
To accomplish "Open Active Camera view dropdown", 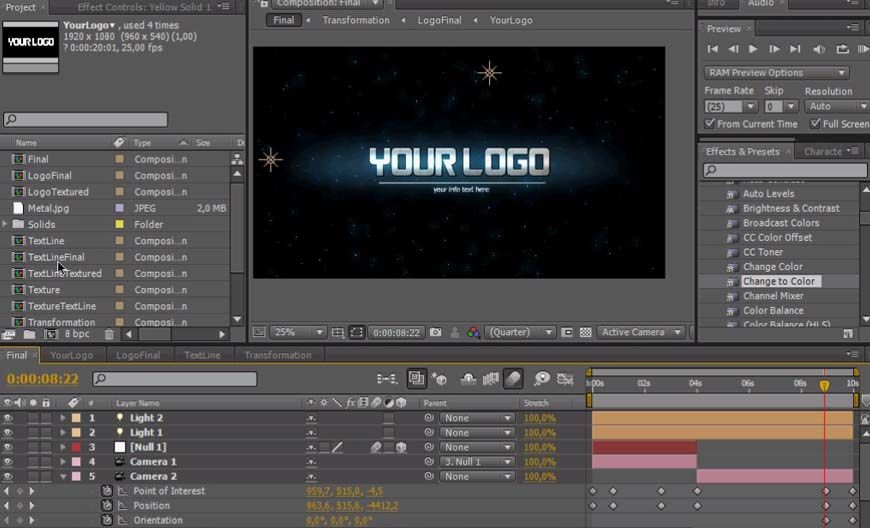I will pos(641,332).
